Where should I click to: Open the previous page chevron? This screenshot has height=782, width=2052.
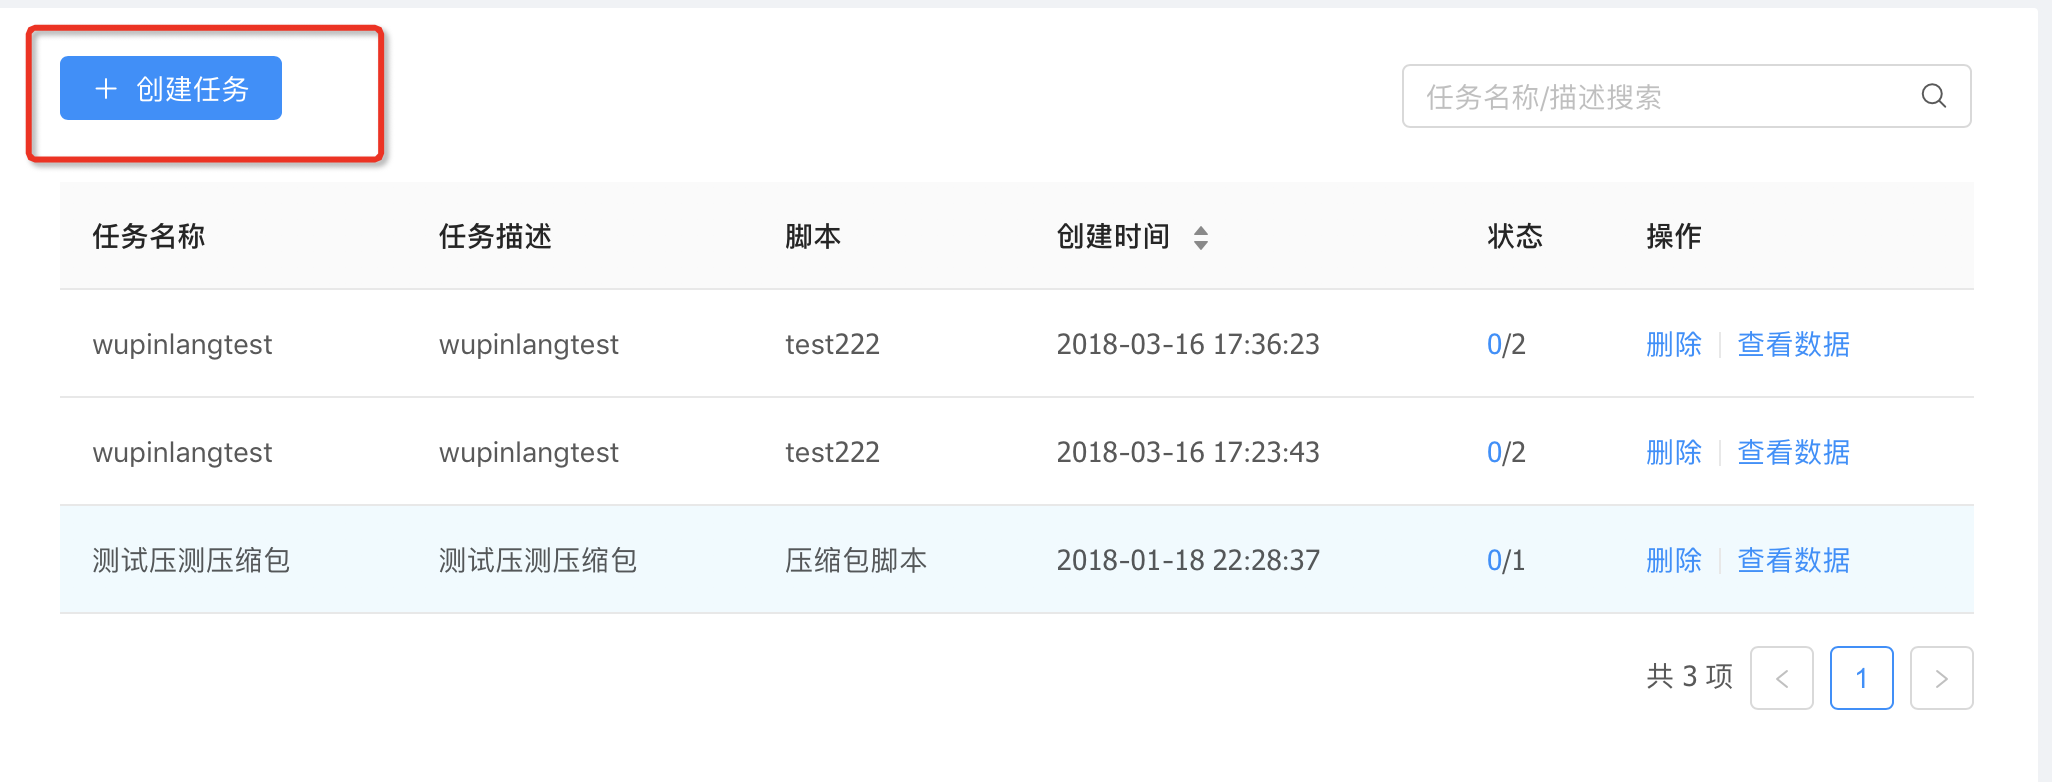1781,678
